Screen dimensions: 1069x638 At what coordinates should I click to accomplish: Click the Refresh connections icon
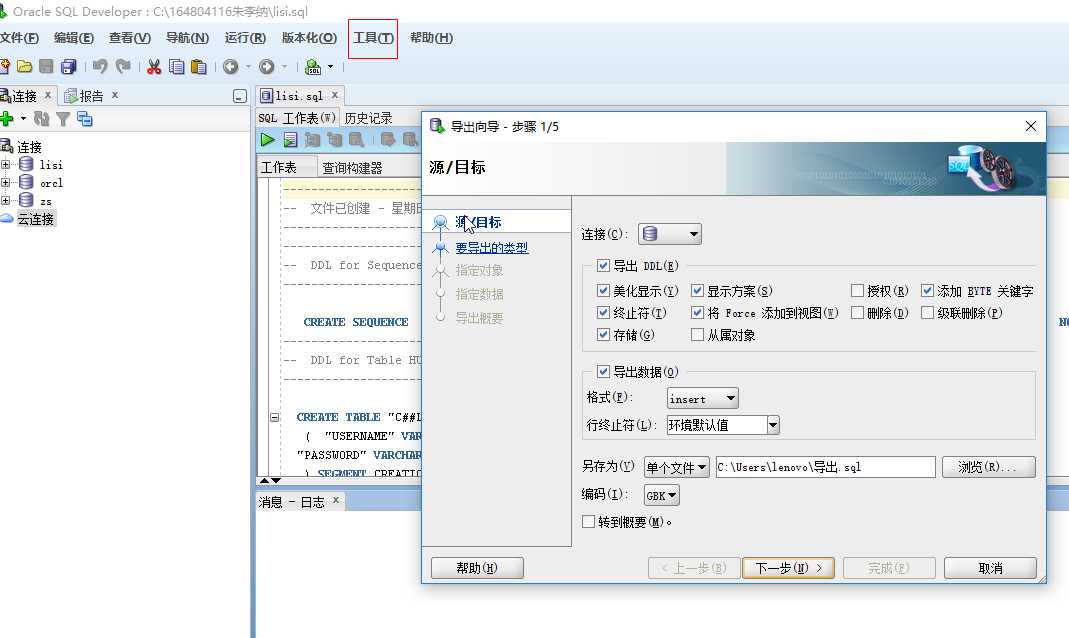pyautogui.click(x=42, y=119)
